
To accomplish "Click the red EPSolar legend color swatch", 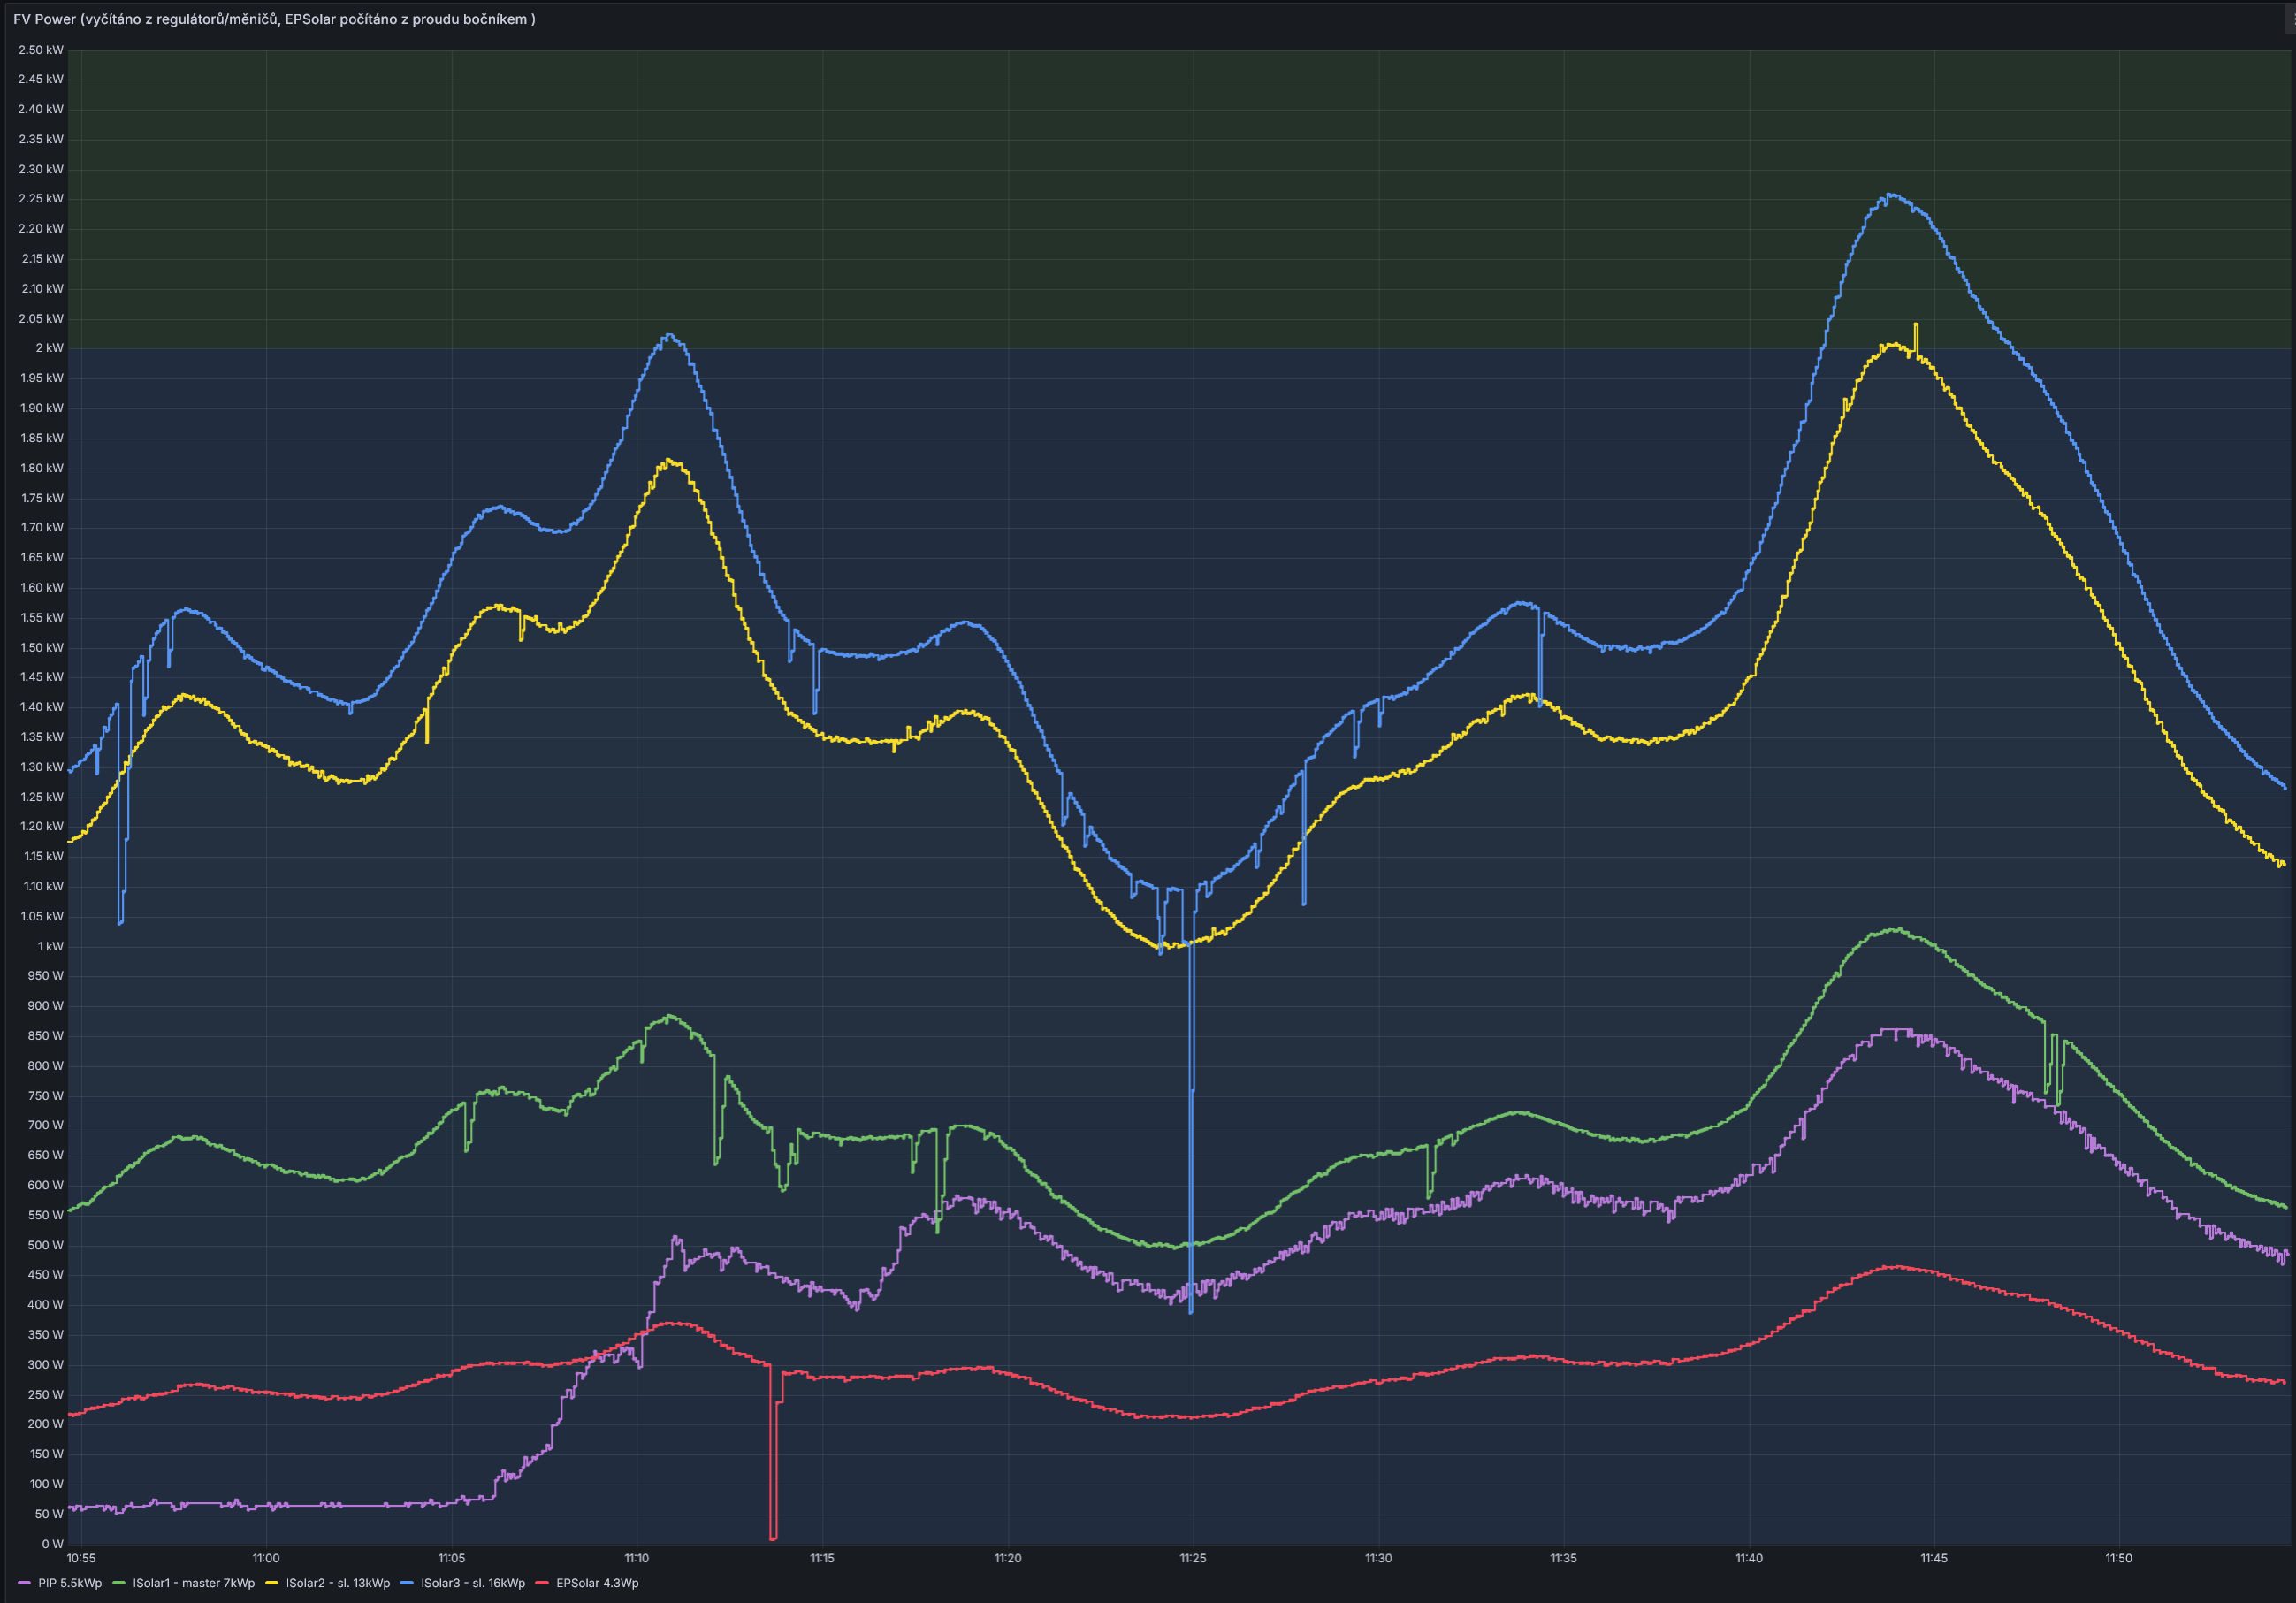I will (x=542, y=1583).
